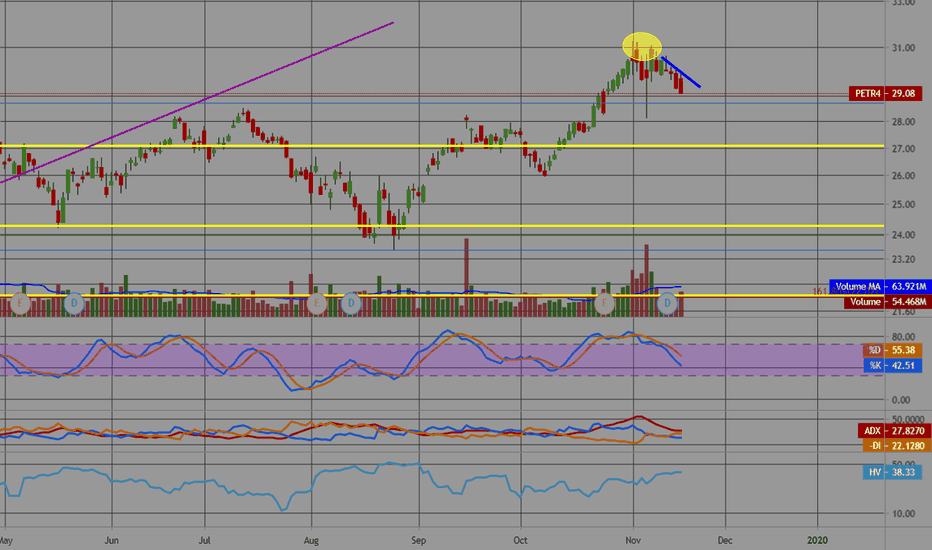Screen dimensions: 932x550
Task: Click the 31.00 price scale value
Action: [x=903, y=48]
